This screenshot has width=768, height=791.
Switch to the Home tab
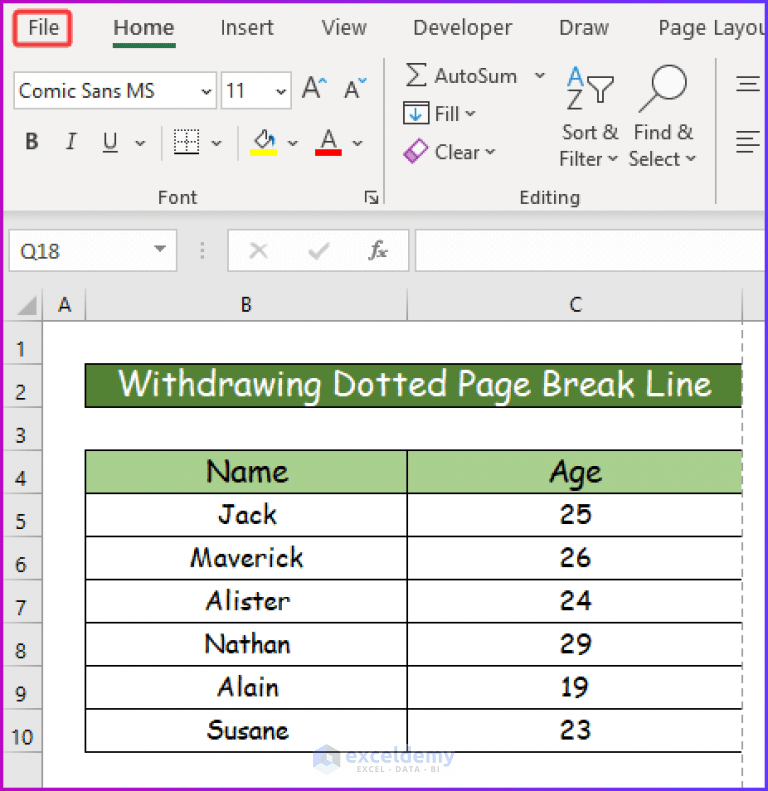click(x=144, y=28)
